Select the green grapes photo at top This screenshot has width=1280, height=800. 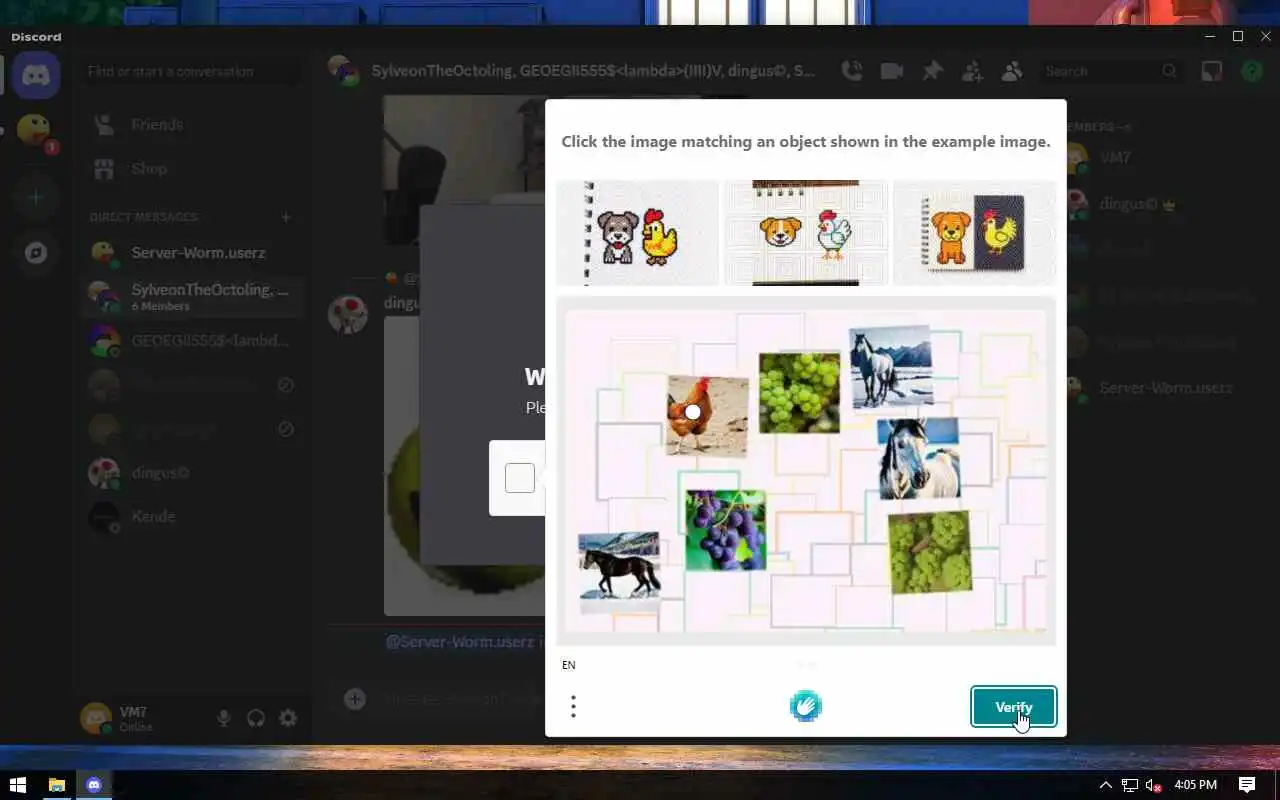pos(799,391)
